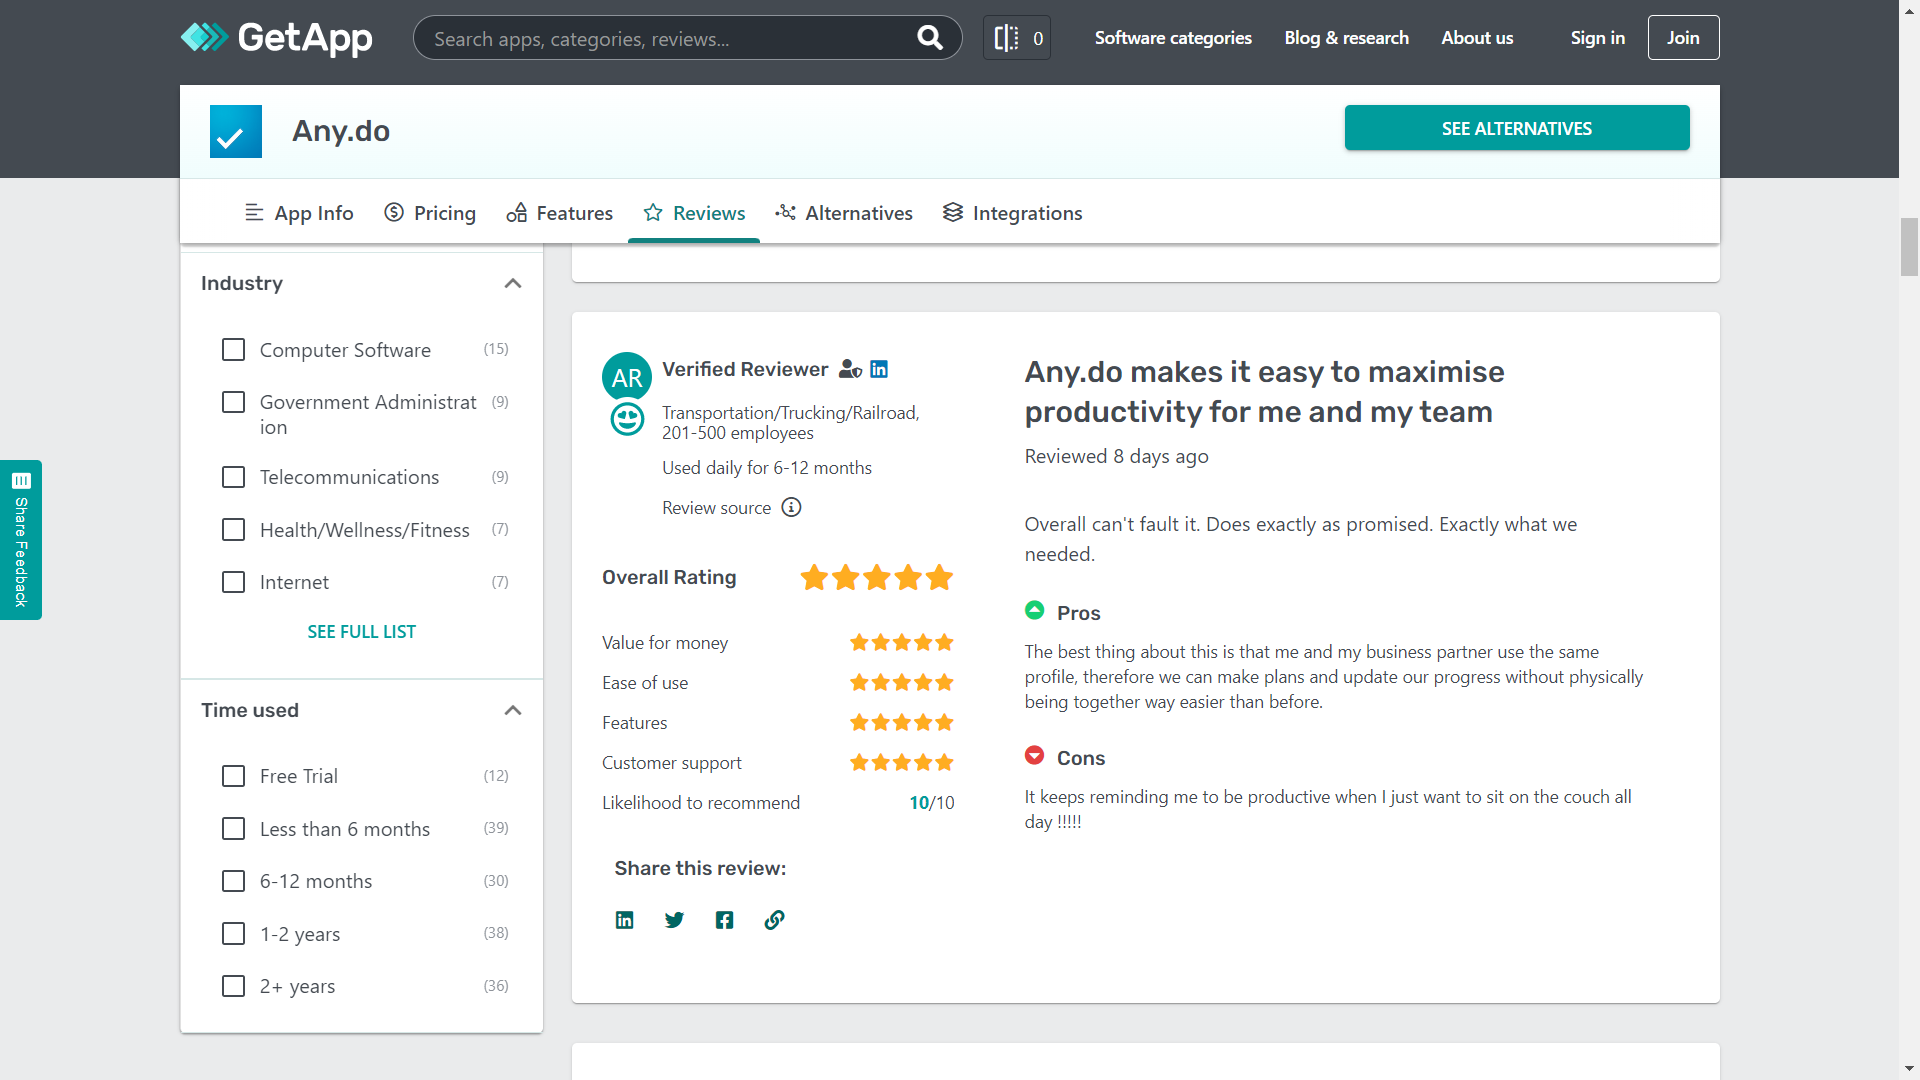Share review via LinkedIn icon
Viewport: 1920px width, 1080px height.
(x=624, y=920)
